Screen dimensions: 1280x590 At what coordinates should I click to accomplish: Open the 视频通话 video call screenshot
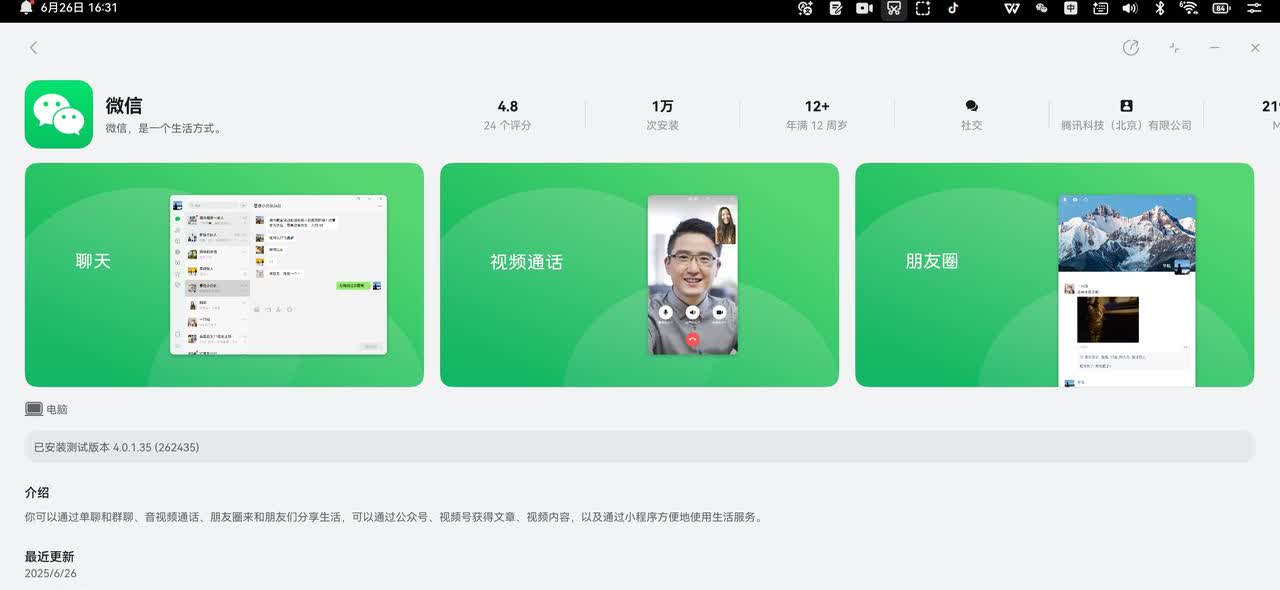pos(639,275)
